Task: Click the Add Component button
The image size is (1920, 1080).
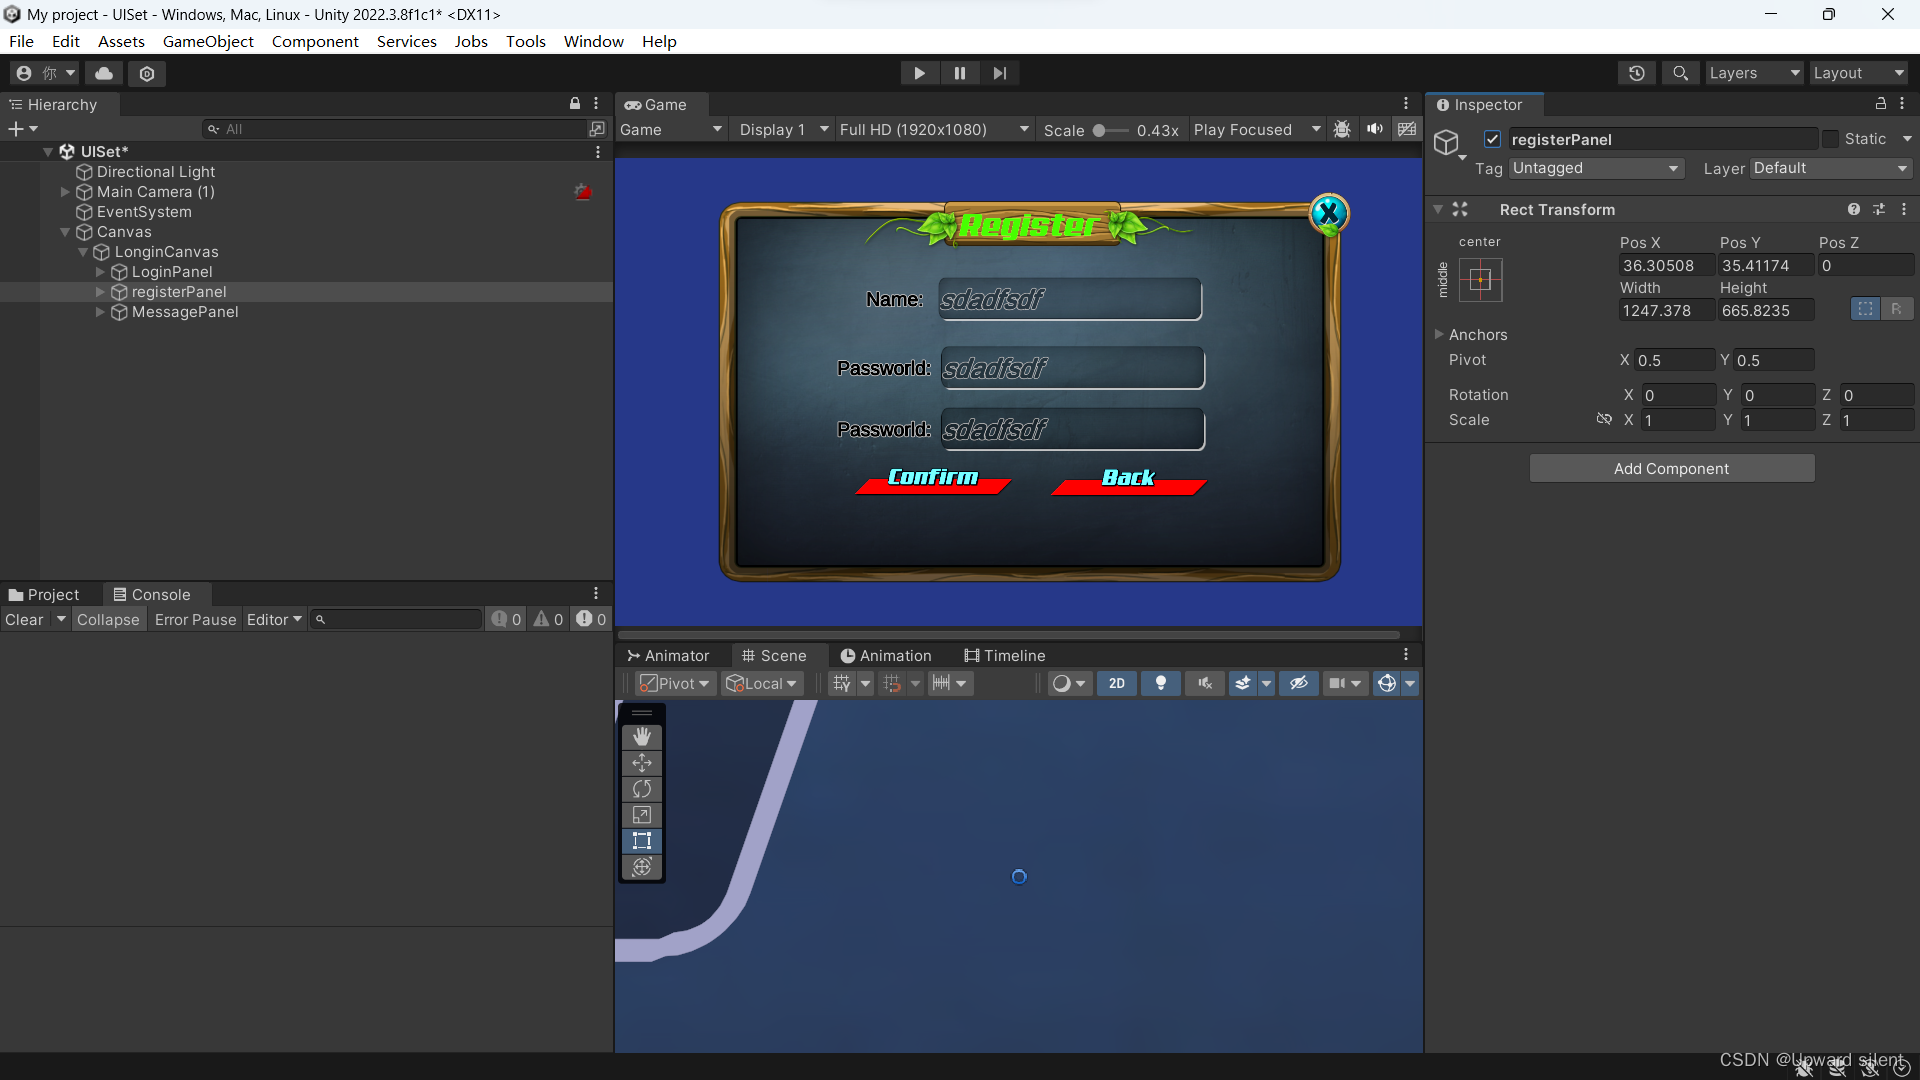Action: coord(1671,468)
